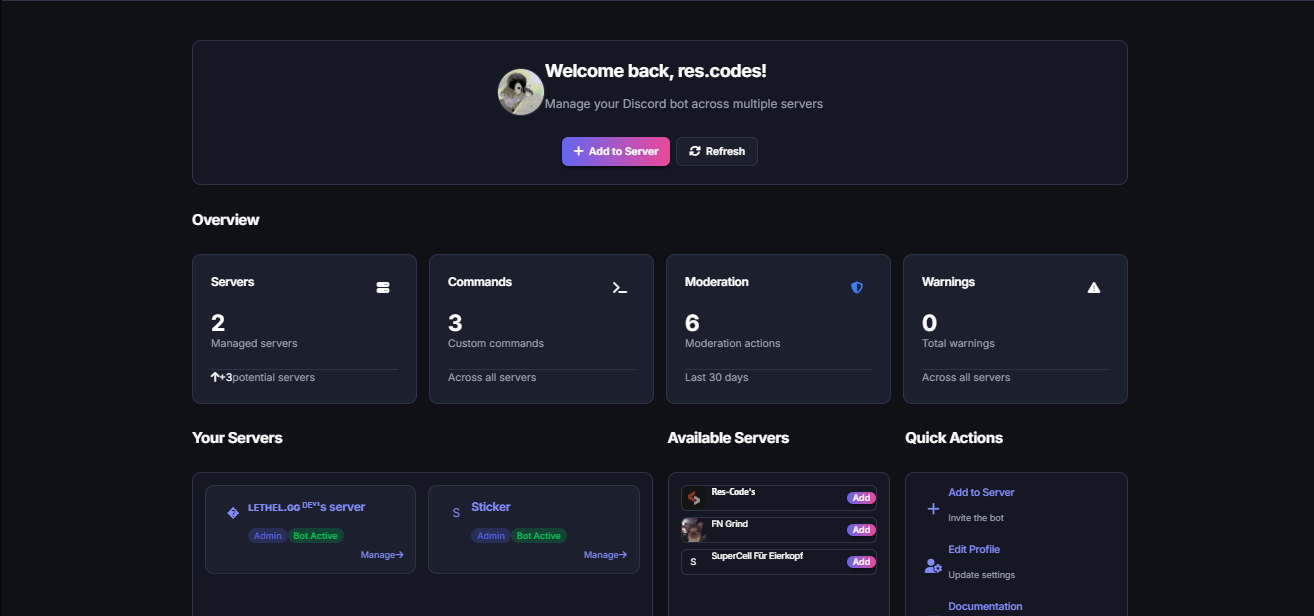The width and height of the screenshot is (1314, 616).
Task: Add the SuperCell Für Eierkopf server
Action: click(x=861, y=561)
